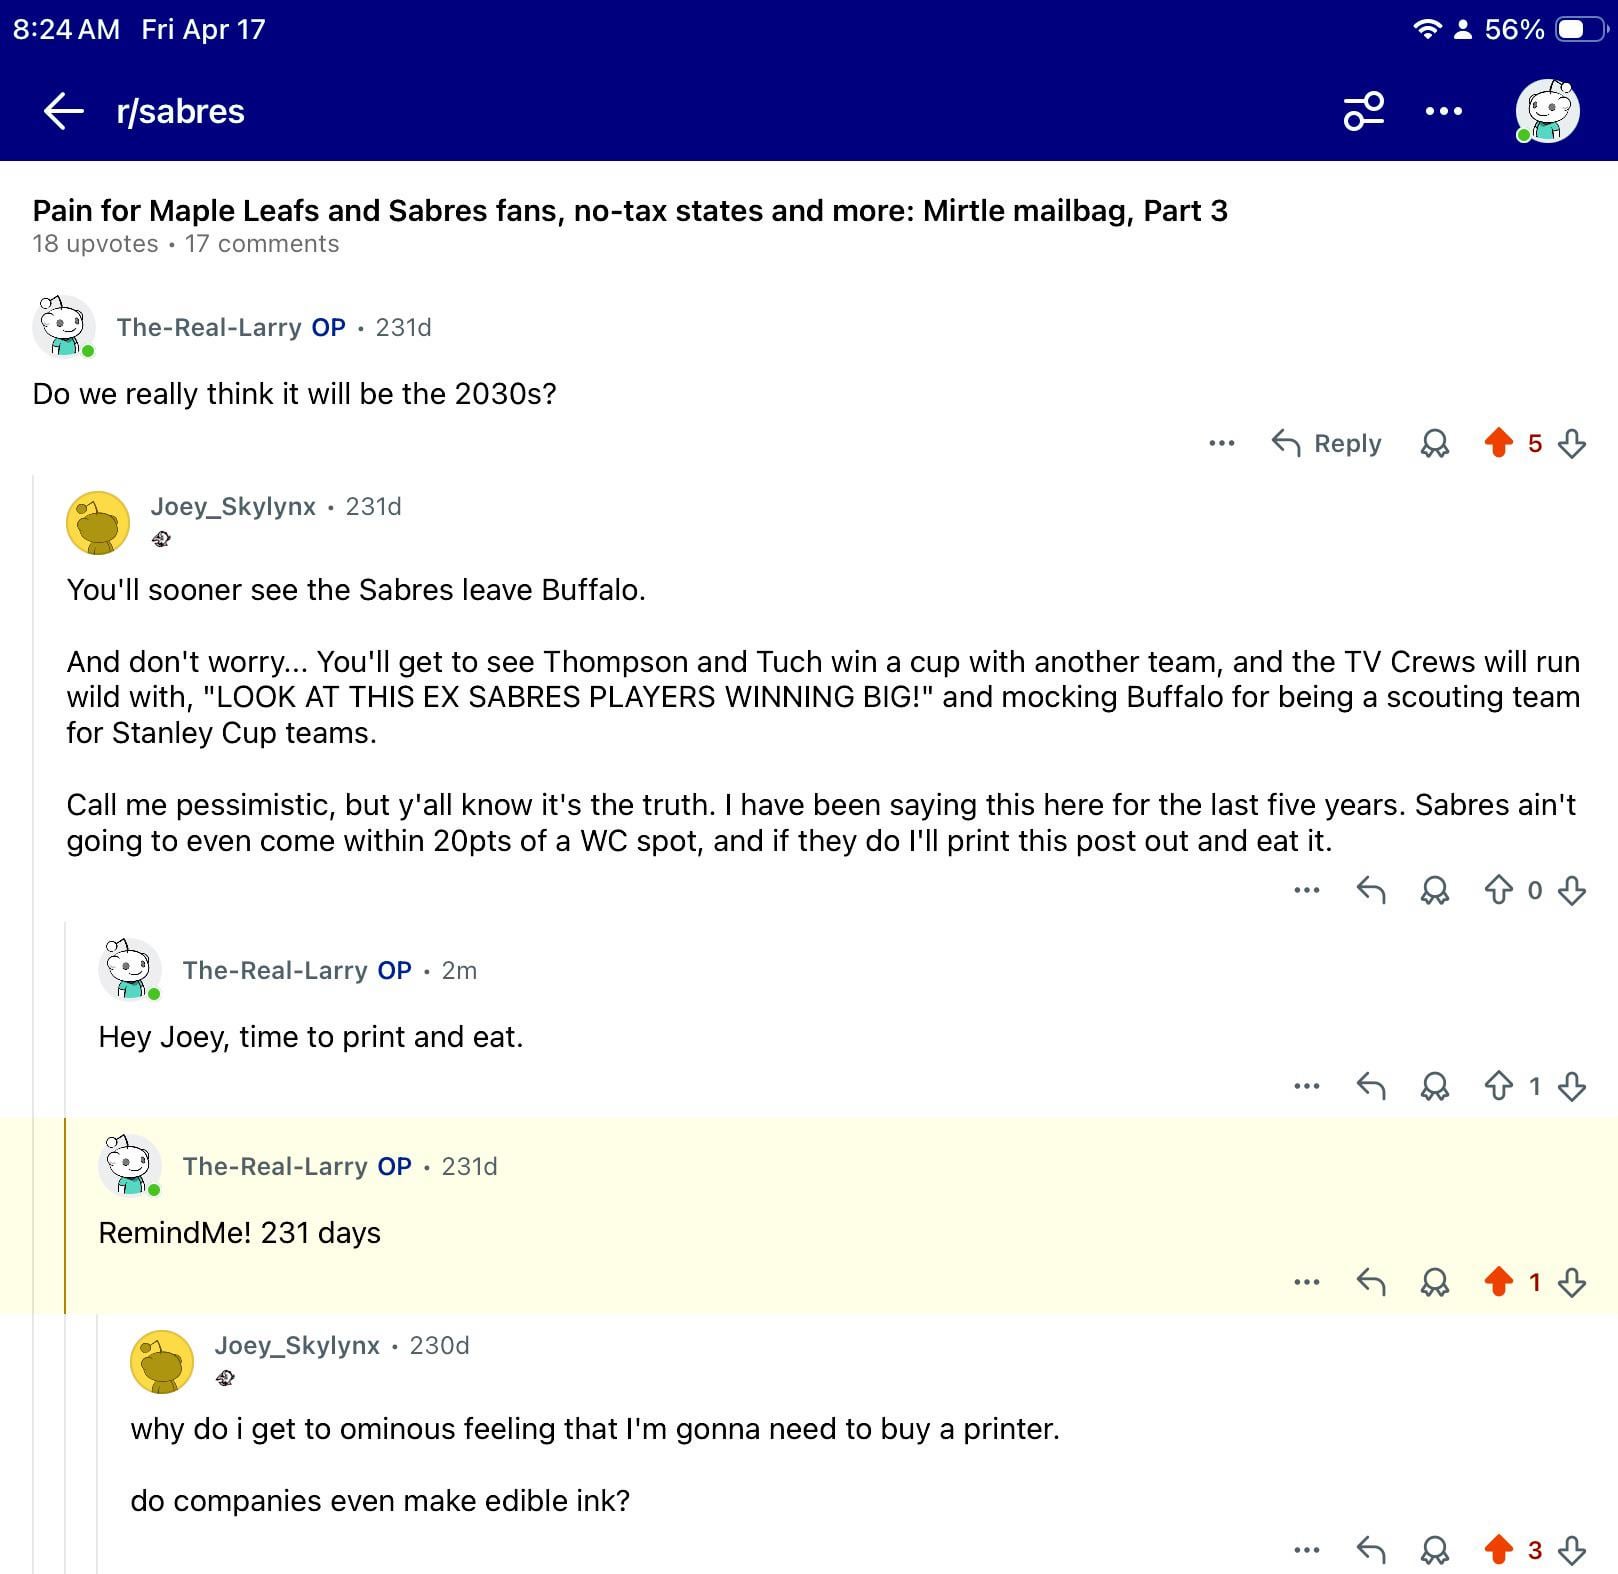This screenshot has width=1618, height=1574.
Task: Go back using the header arrow
Action: pos(64,111)
